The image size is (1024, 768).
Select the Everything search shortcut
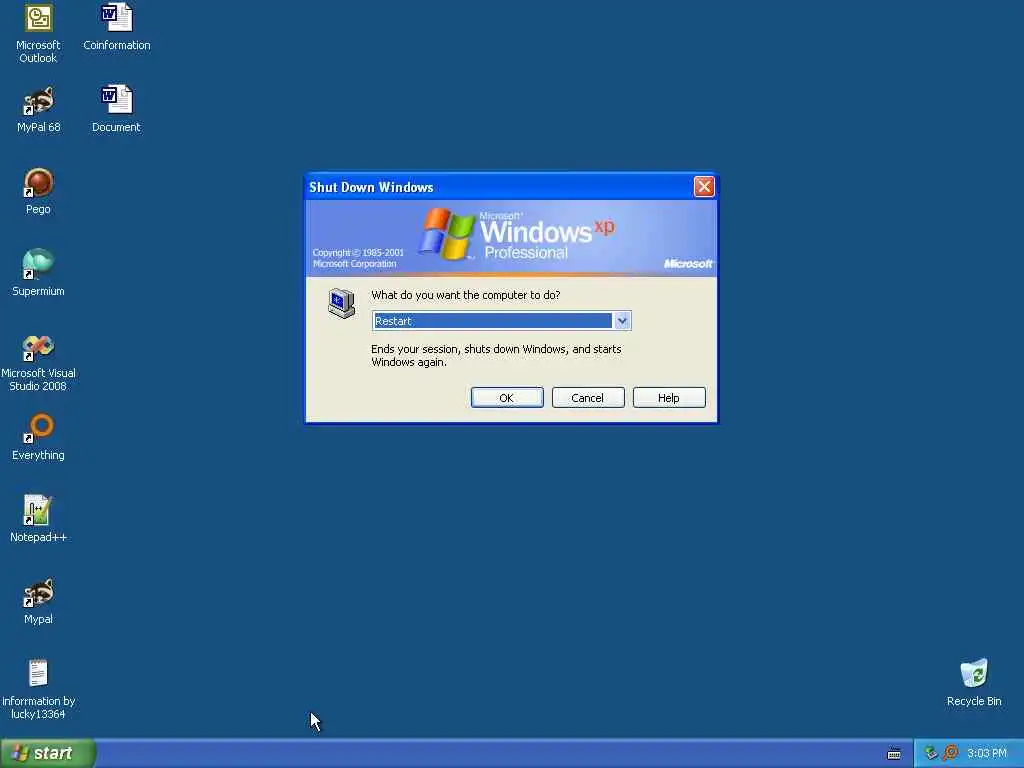coord(38,437)
